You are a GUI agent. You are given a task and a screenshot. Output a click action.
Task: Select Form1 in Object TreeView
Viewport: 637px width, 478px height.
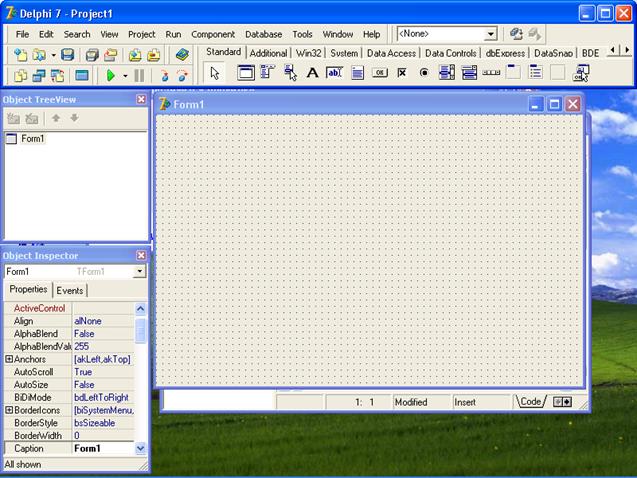click(x=32, y=139)
